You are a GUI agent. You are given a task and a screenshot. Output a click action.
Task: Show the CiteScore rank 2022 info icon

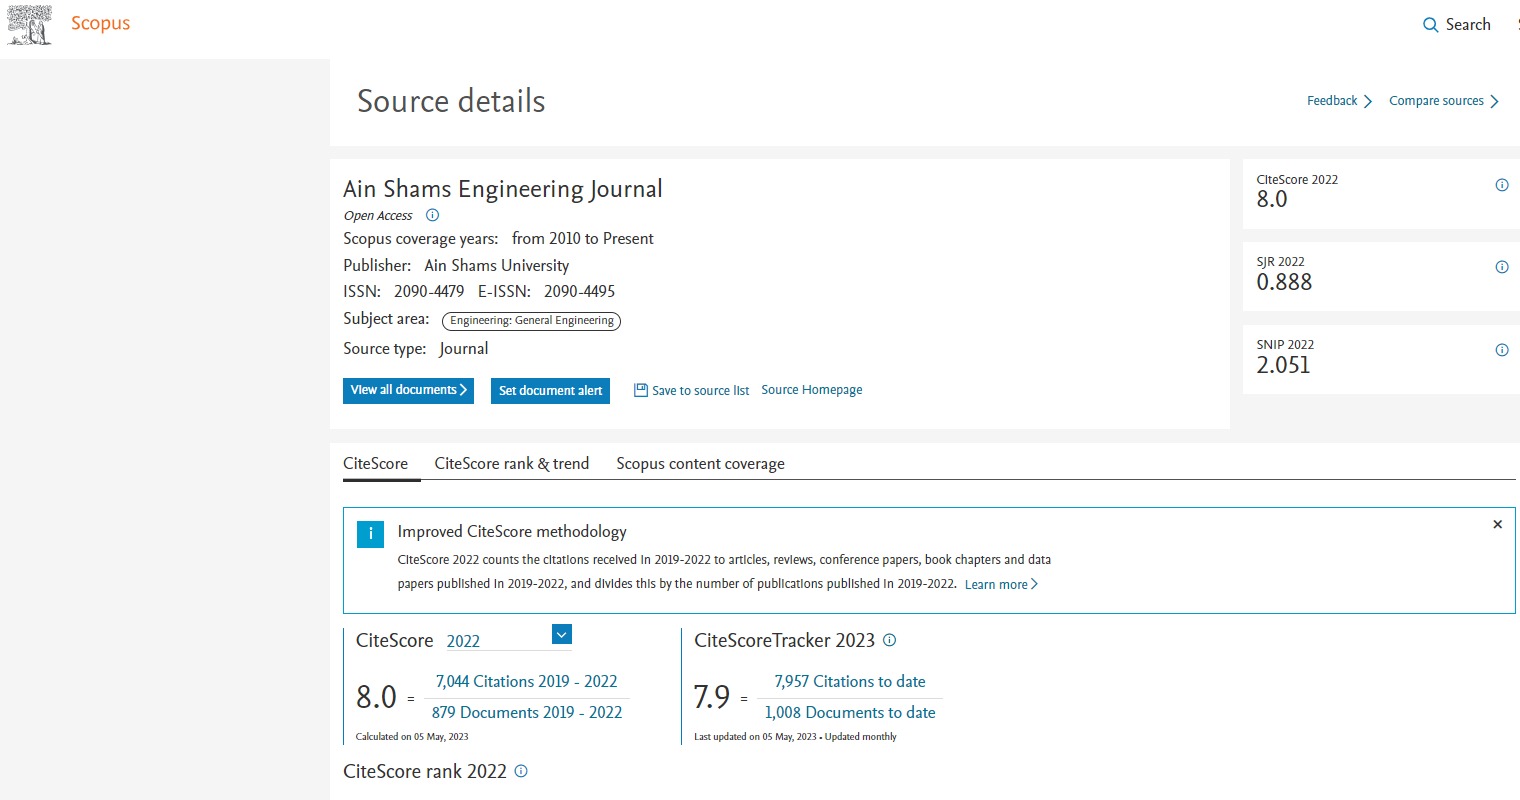521,771
